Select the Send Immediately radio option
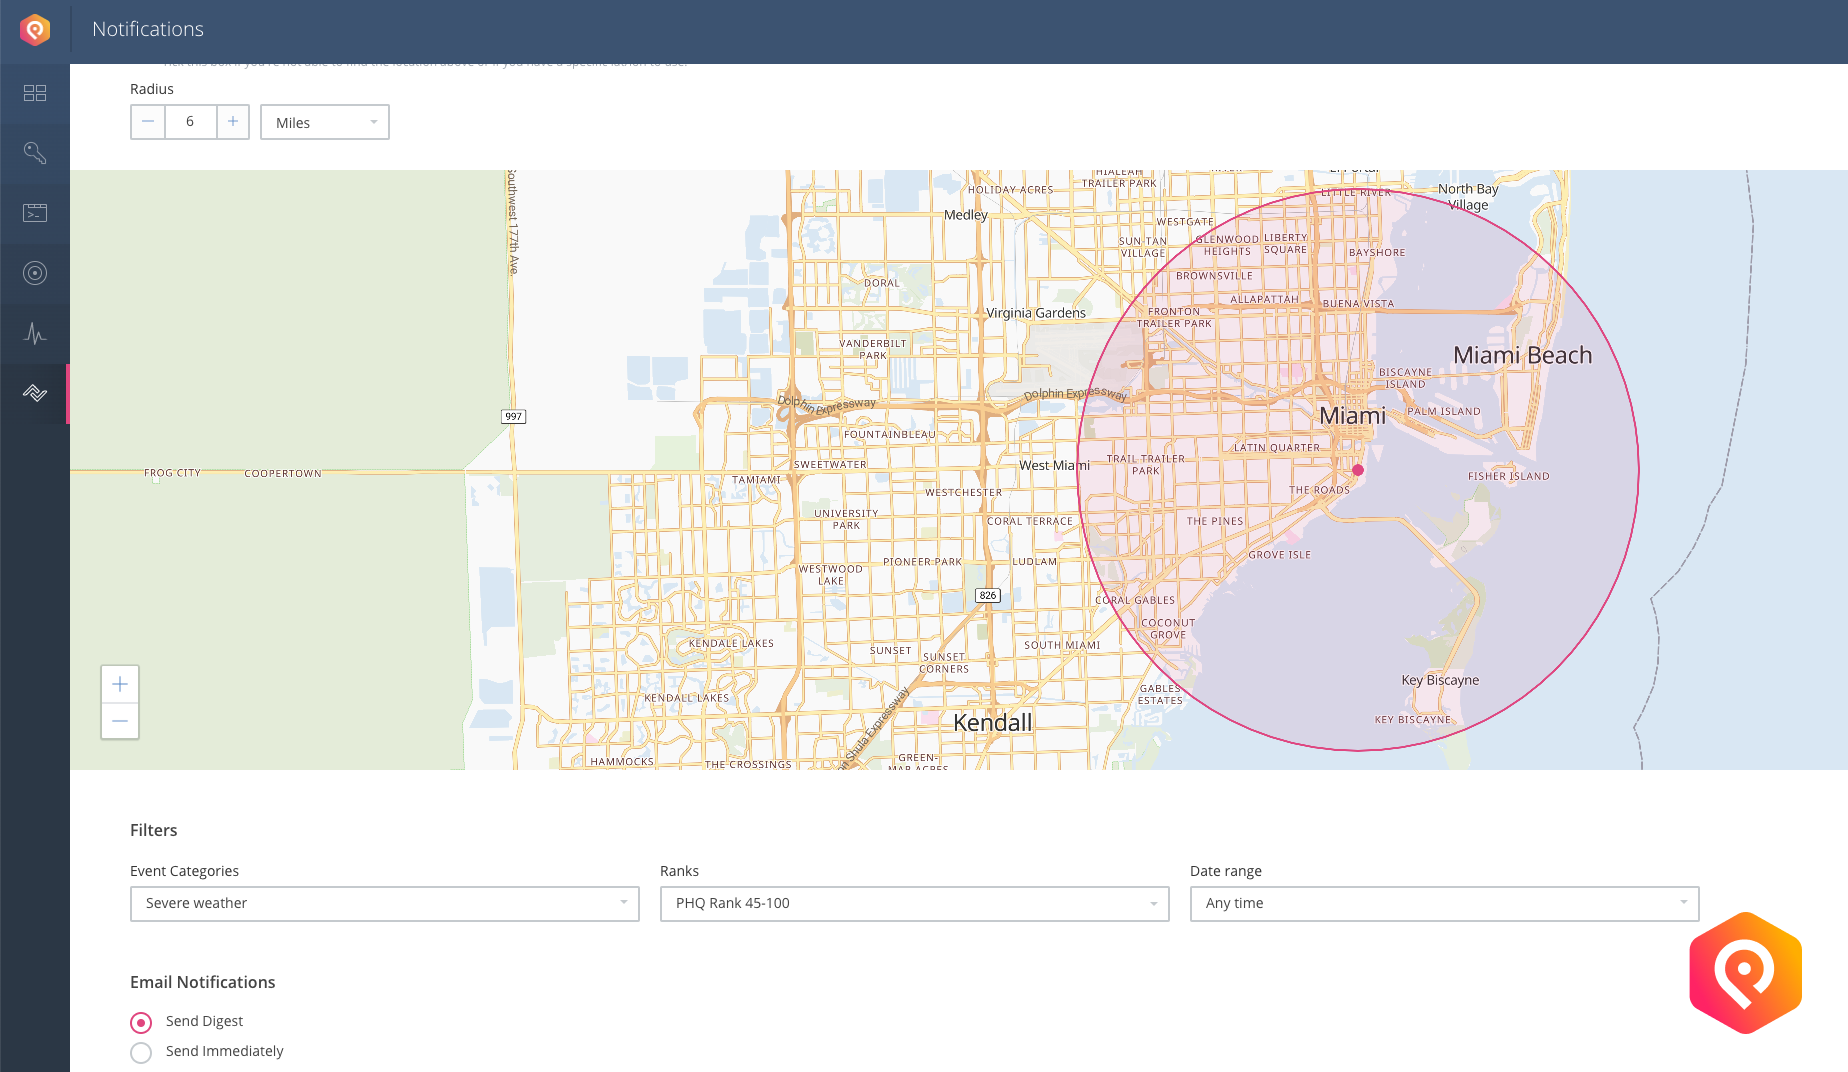 click(141, 1052)
